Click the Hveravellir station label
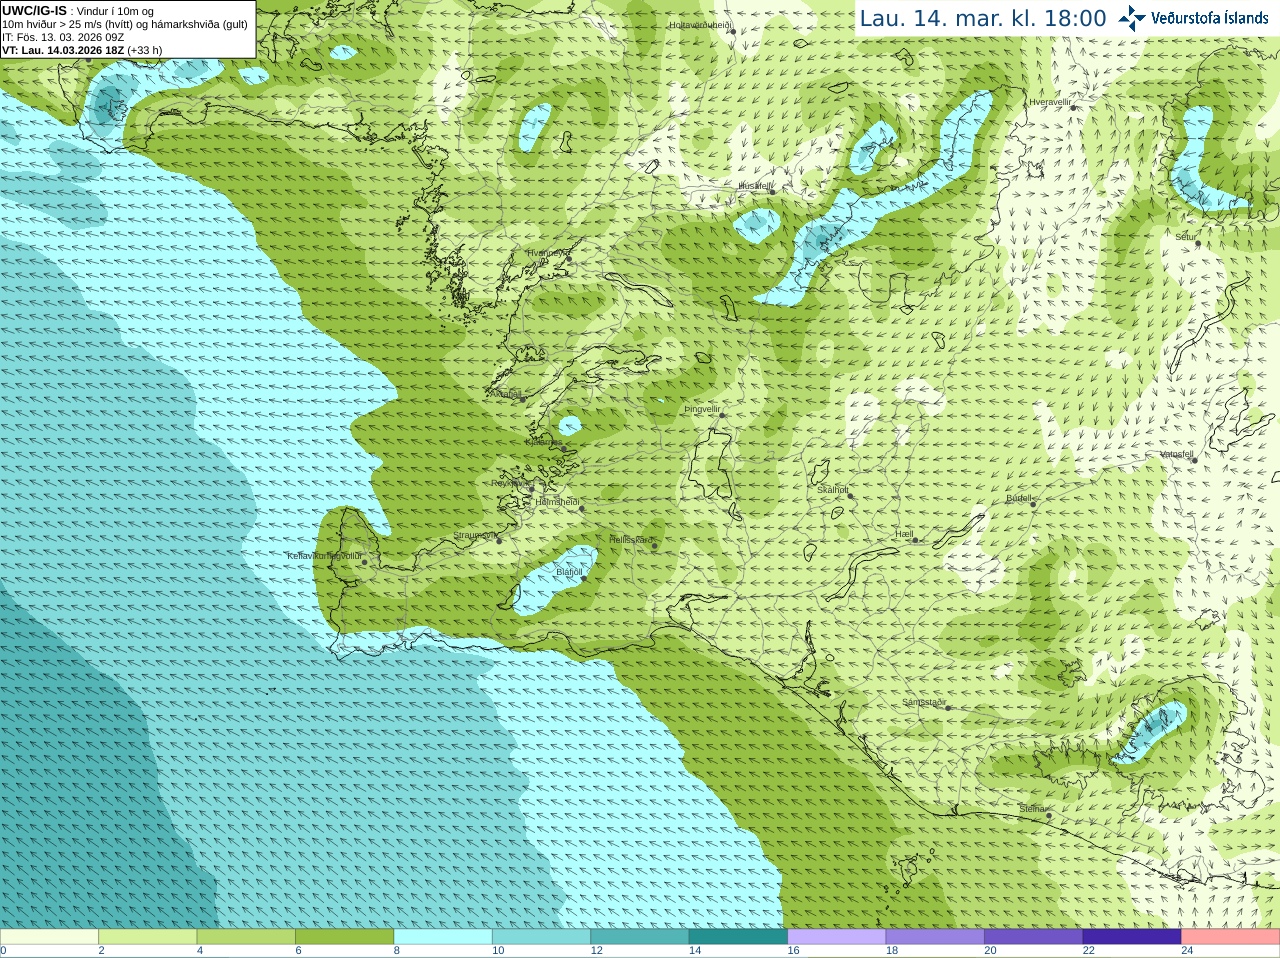Image resolution: width=1280 pixels, height=958 pixels. [x=1050, y=102]
